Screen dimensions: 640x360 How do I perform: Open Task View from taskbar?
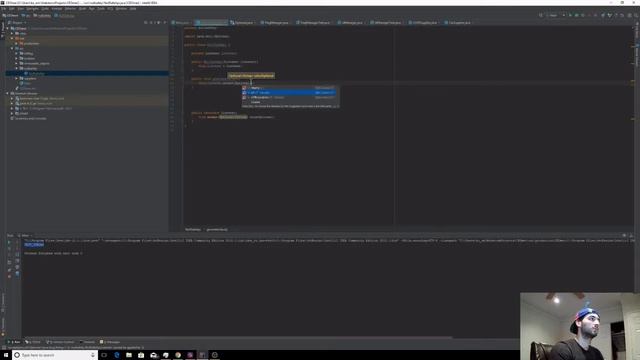point(104,355)
